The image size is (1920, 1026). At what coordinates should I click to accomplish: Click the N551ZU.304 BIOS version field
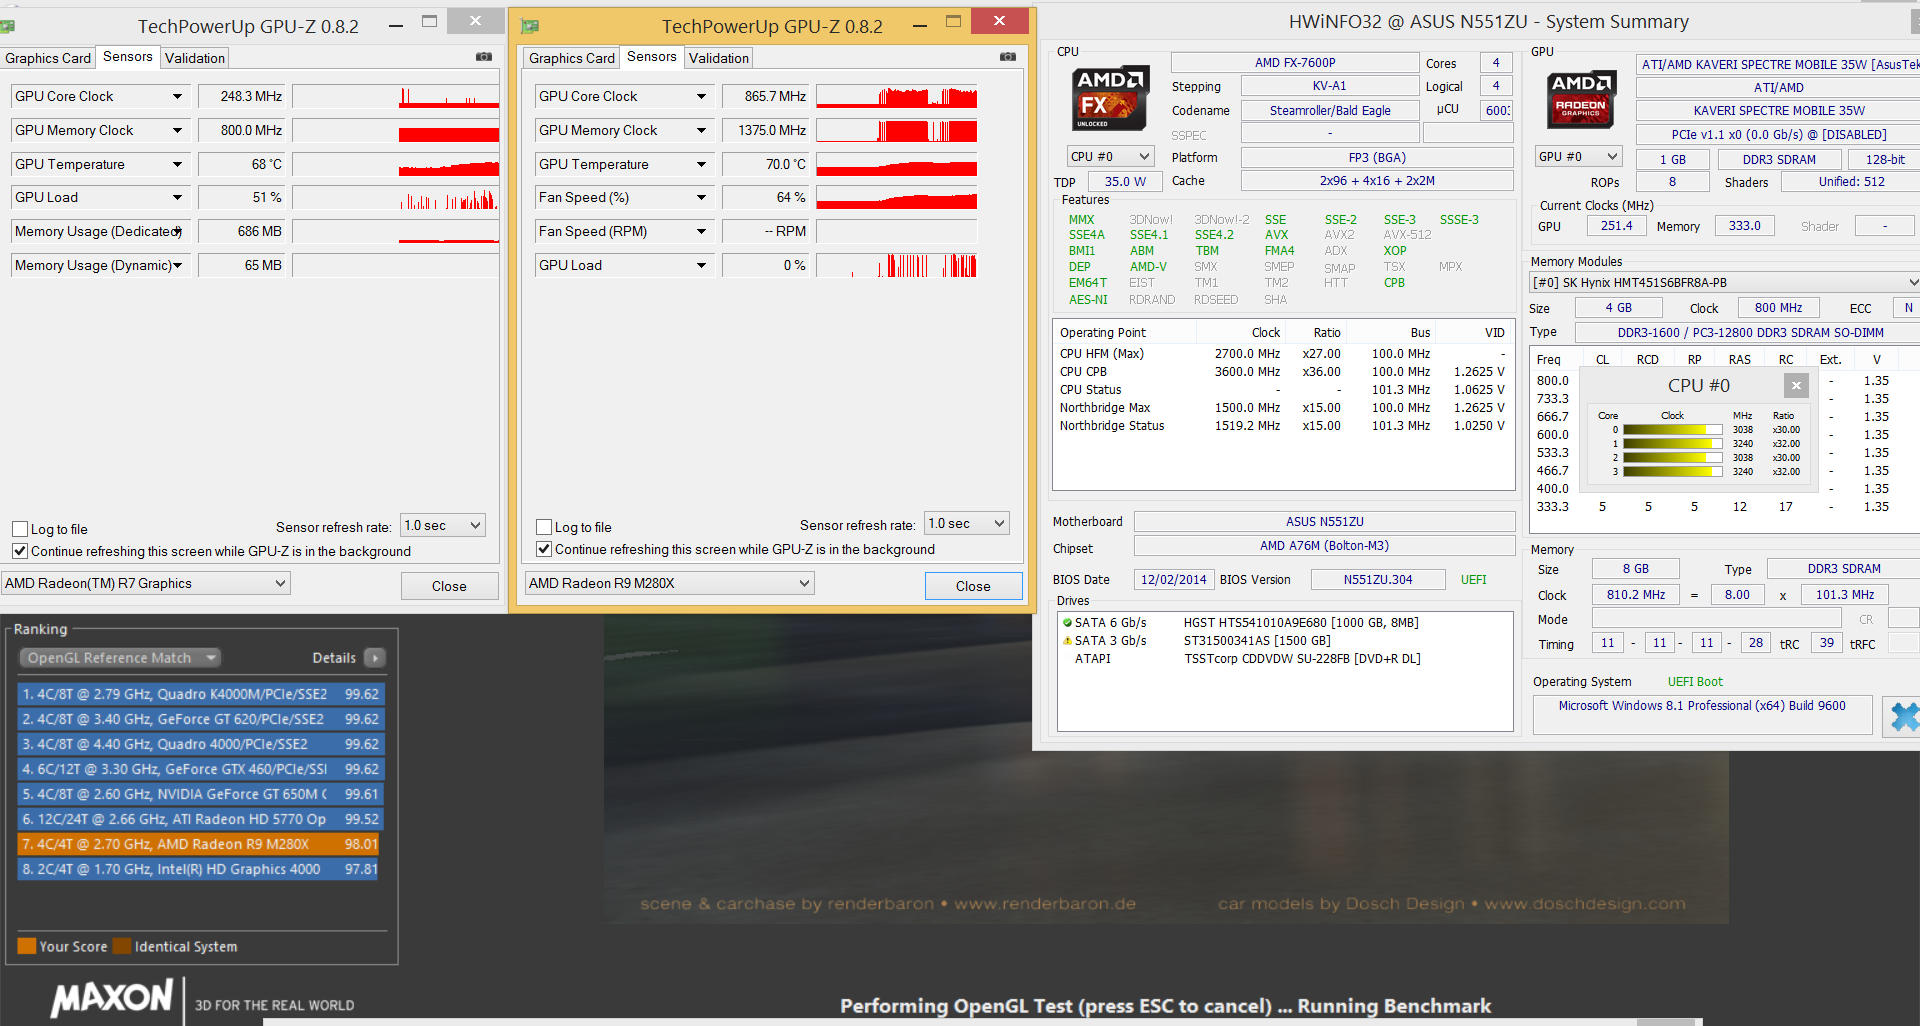click(1378, 580)
